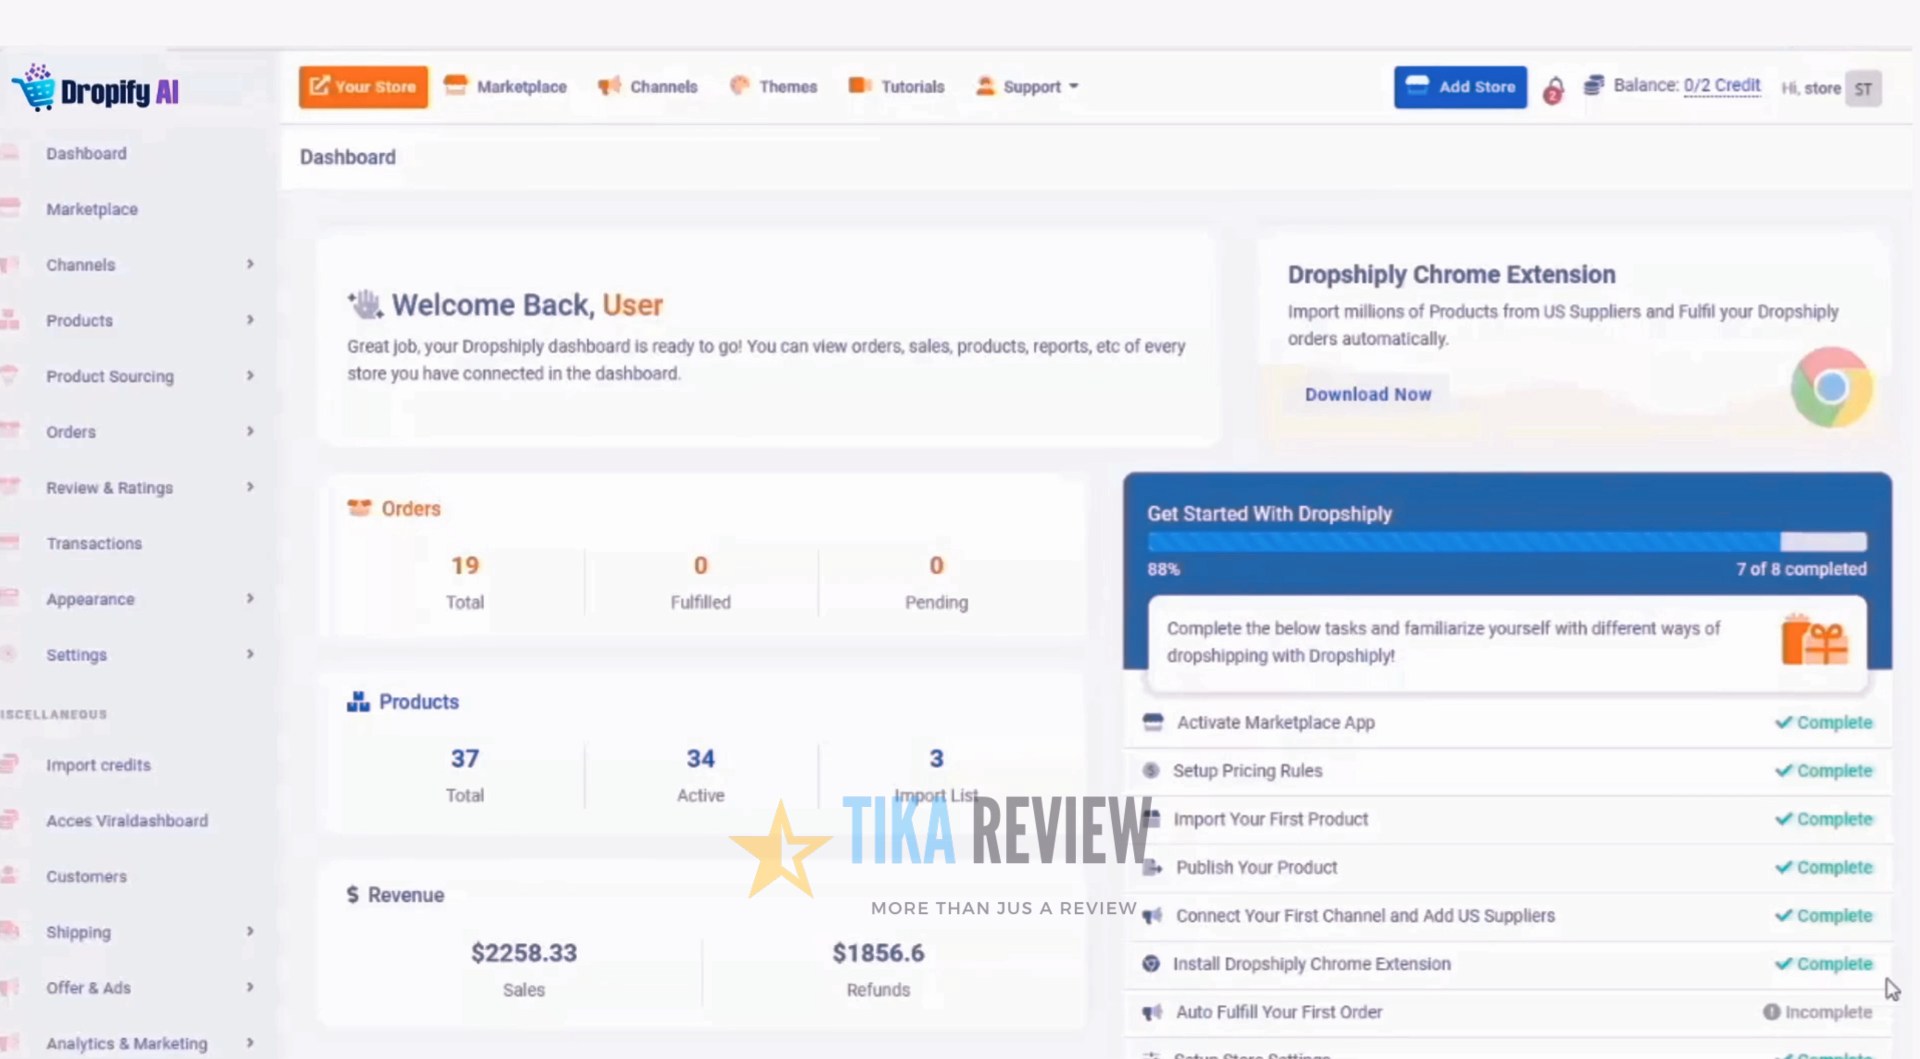Open the Dropify AI home logo
Image resolution: width=1920 pixels, height=1059 pixels.
[x=94, y=88]
